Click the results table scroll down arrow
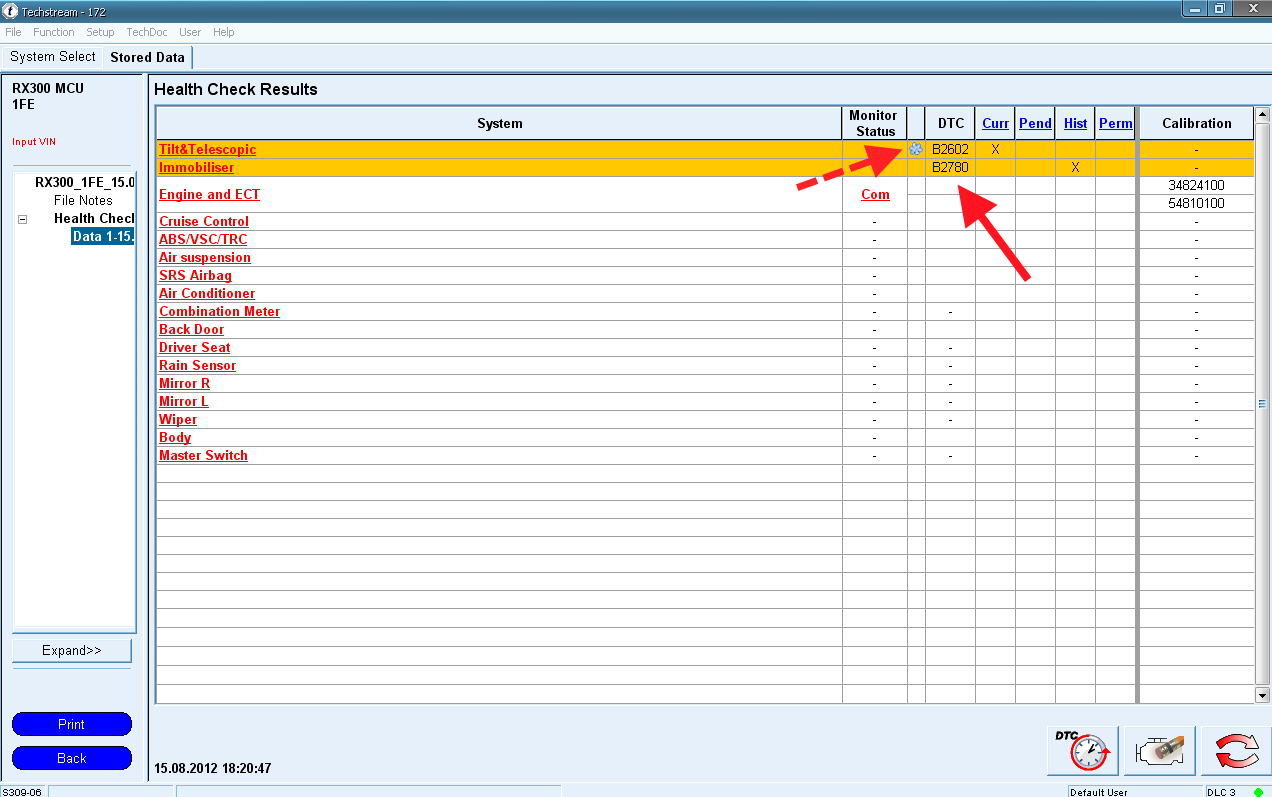The width and height of the screenshot is (1272, 797). click(x=1262, y=695)
